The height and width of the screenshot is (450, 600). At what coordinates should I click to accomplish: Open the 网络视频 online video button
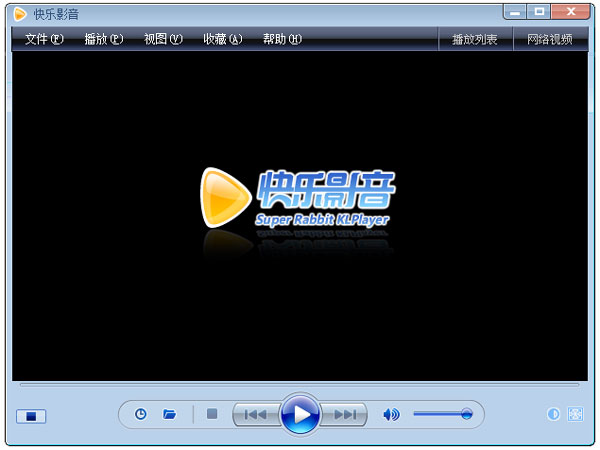click(x=550, y=39)
